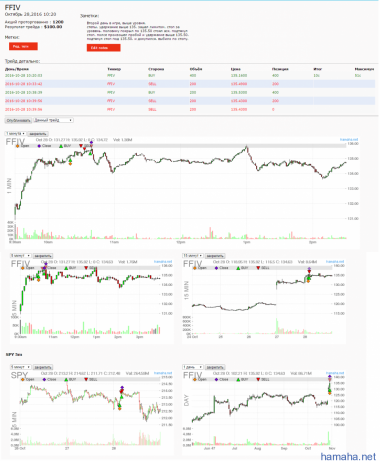
Task: Click the red Ред. теги button
Action: [x=23, y=46]
